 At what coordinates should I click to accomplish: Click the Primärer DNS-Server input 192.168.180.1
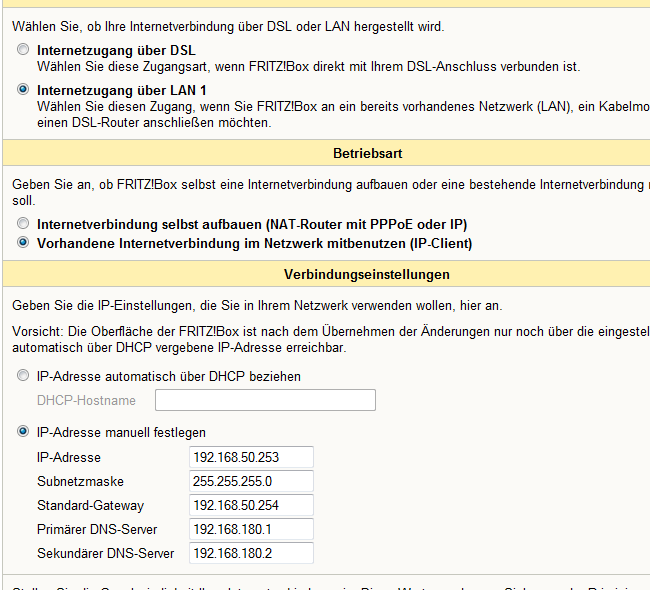pyautogui.click(x=251, y=529)
